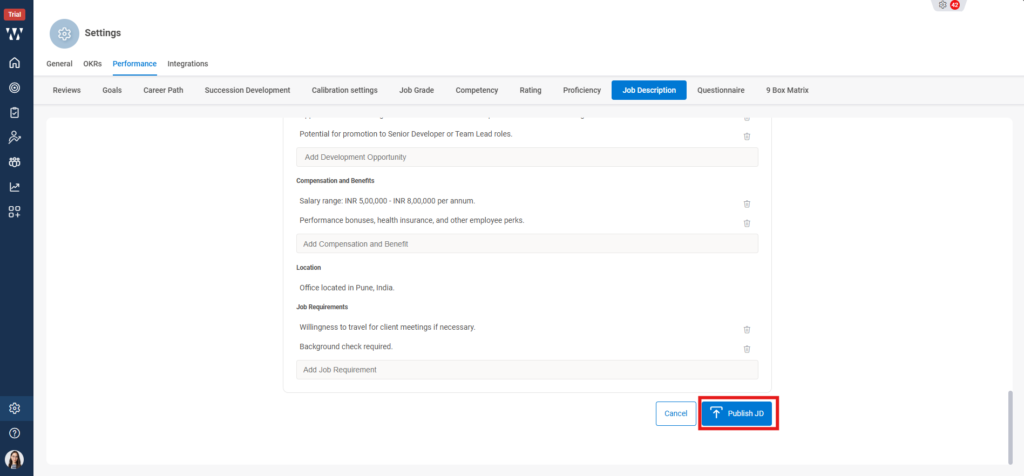The width and height of the screenshot is (1024, 476).
Task: Open the Proficiency sub-tab
Action: (x=582, y=90)
